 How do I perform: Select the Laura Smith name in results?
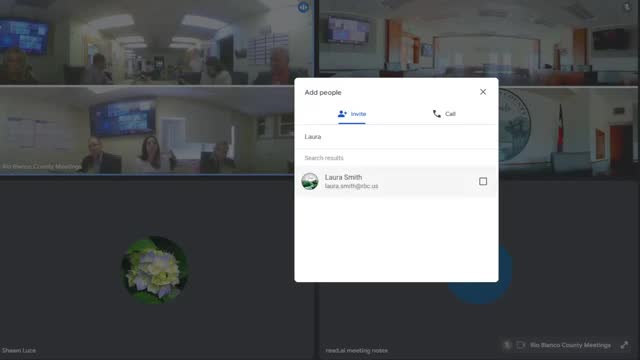pyautogui.click(x=343, y=177)
